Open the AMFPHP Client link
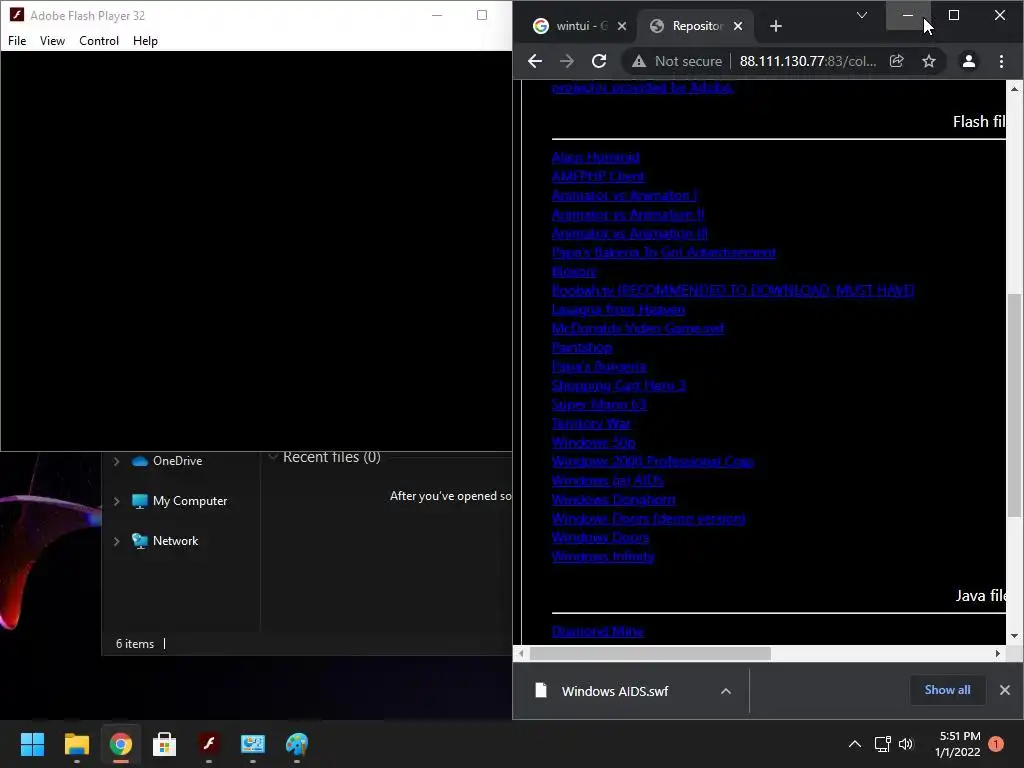Image resolution: width=1024 pixels, height=768 pixels. (x=598, y=176)
